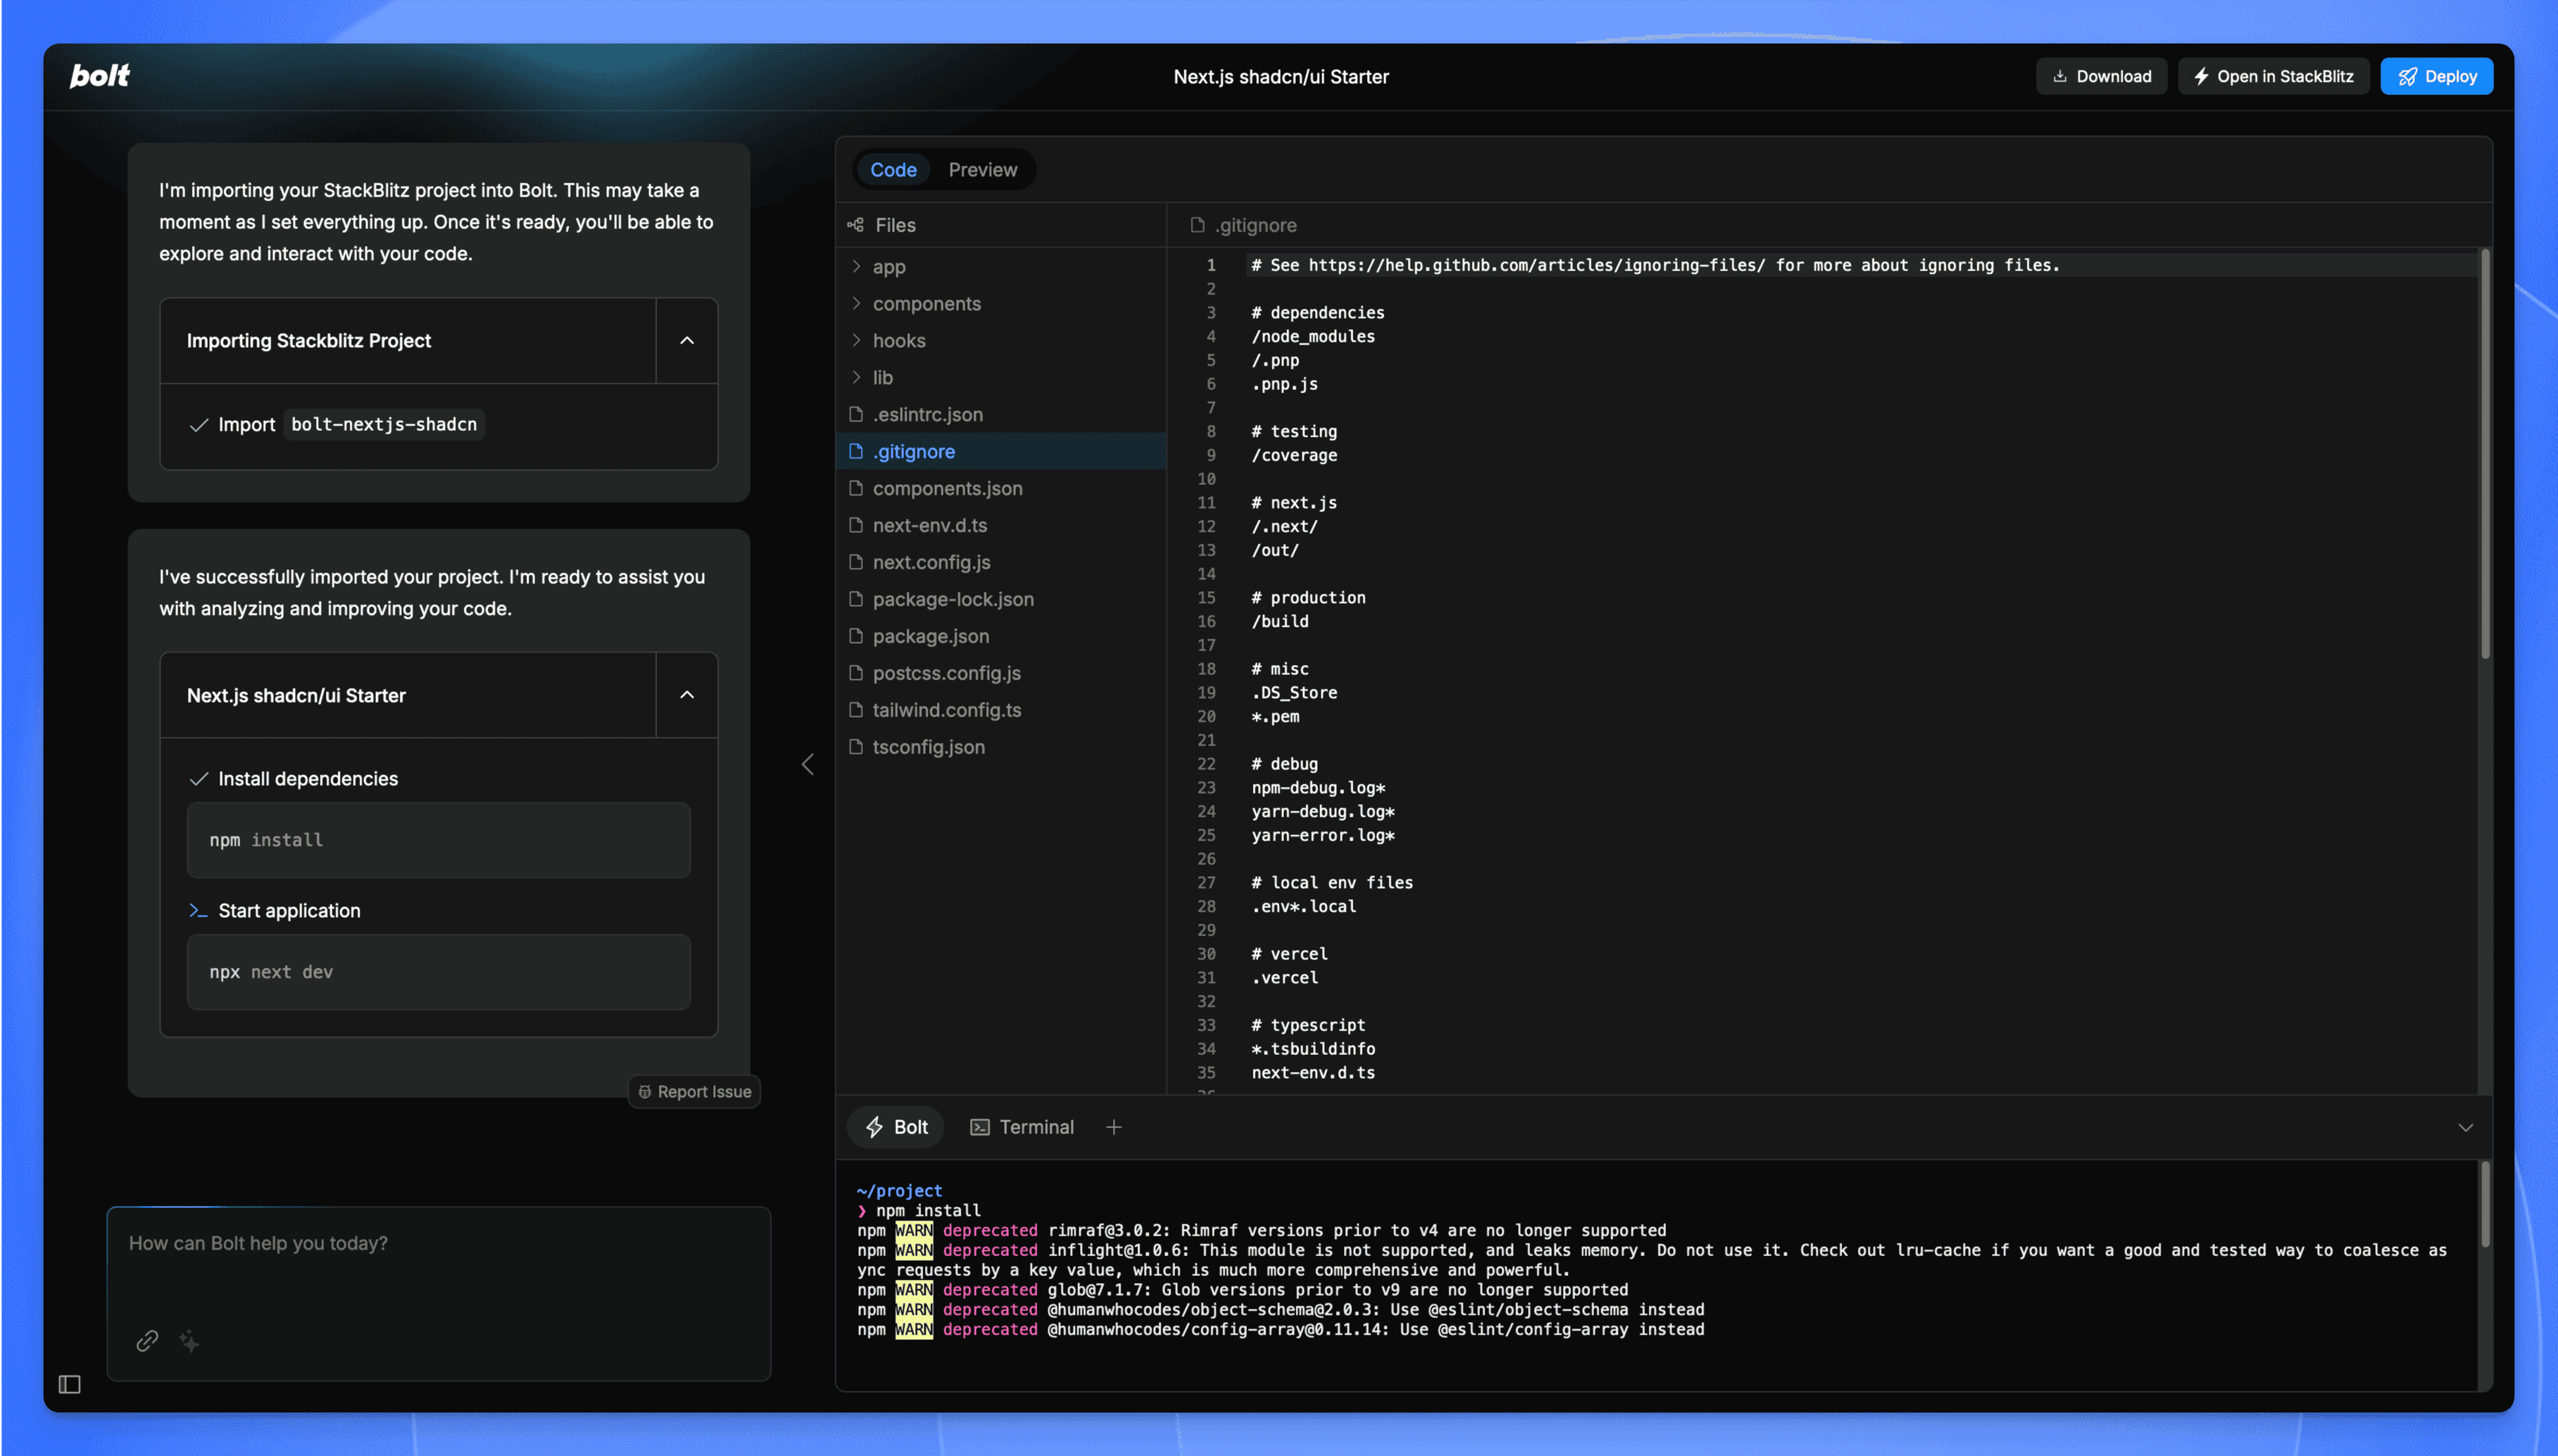The image size is (2558, 1456).
Task: Click the npx next dev command box
Action: point(438,972)
